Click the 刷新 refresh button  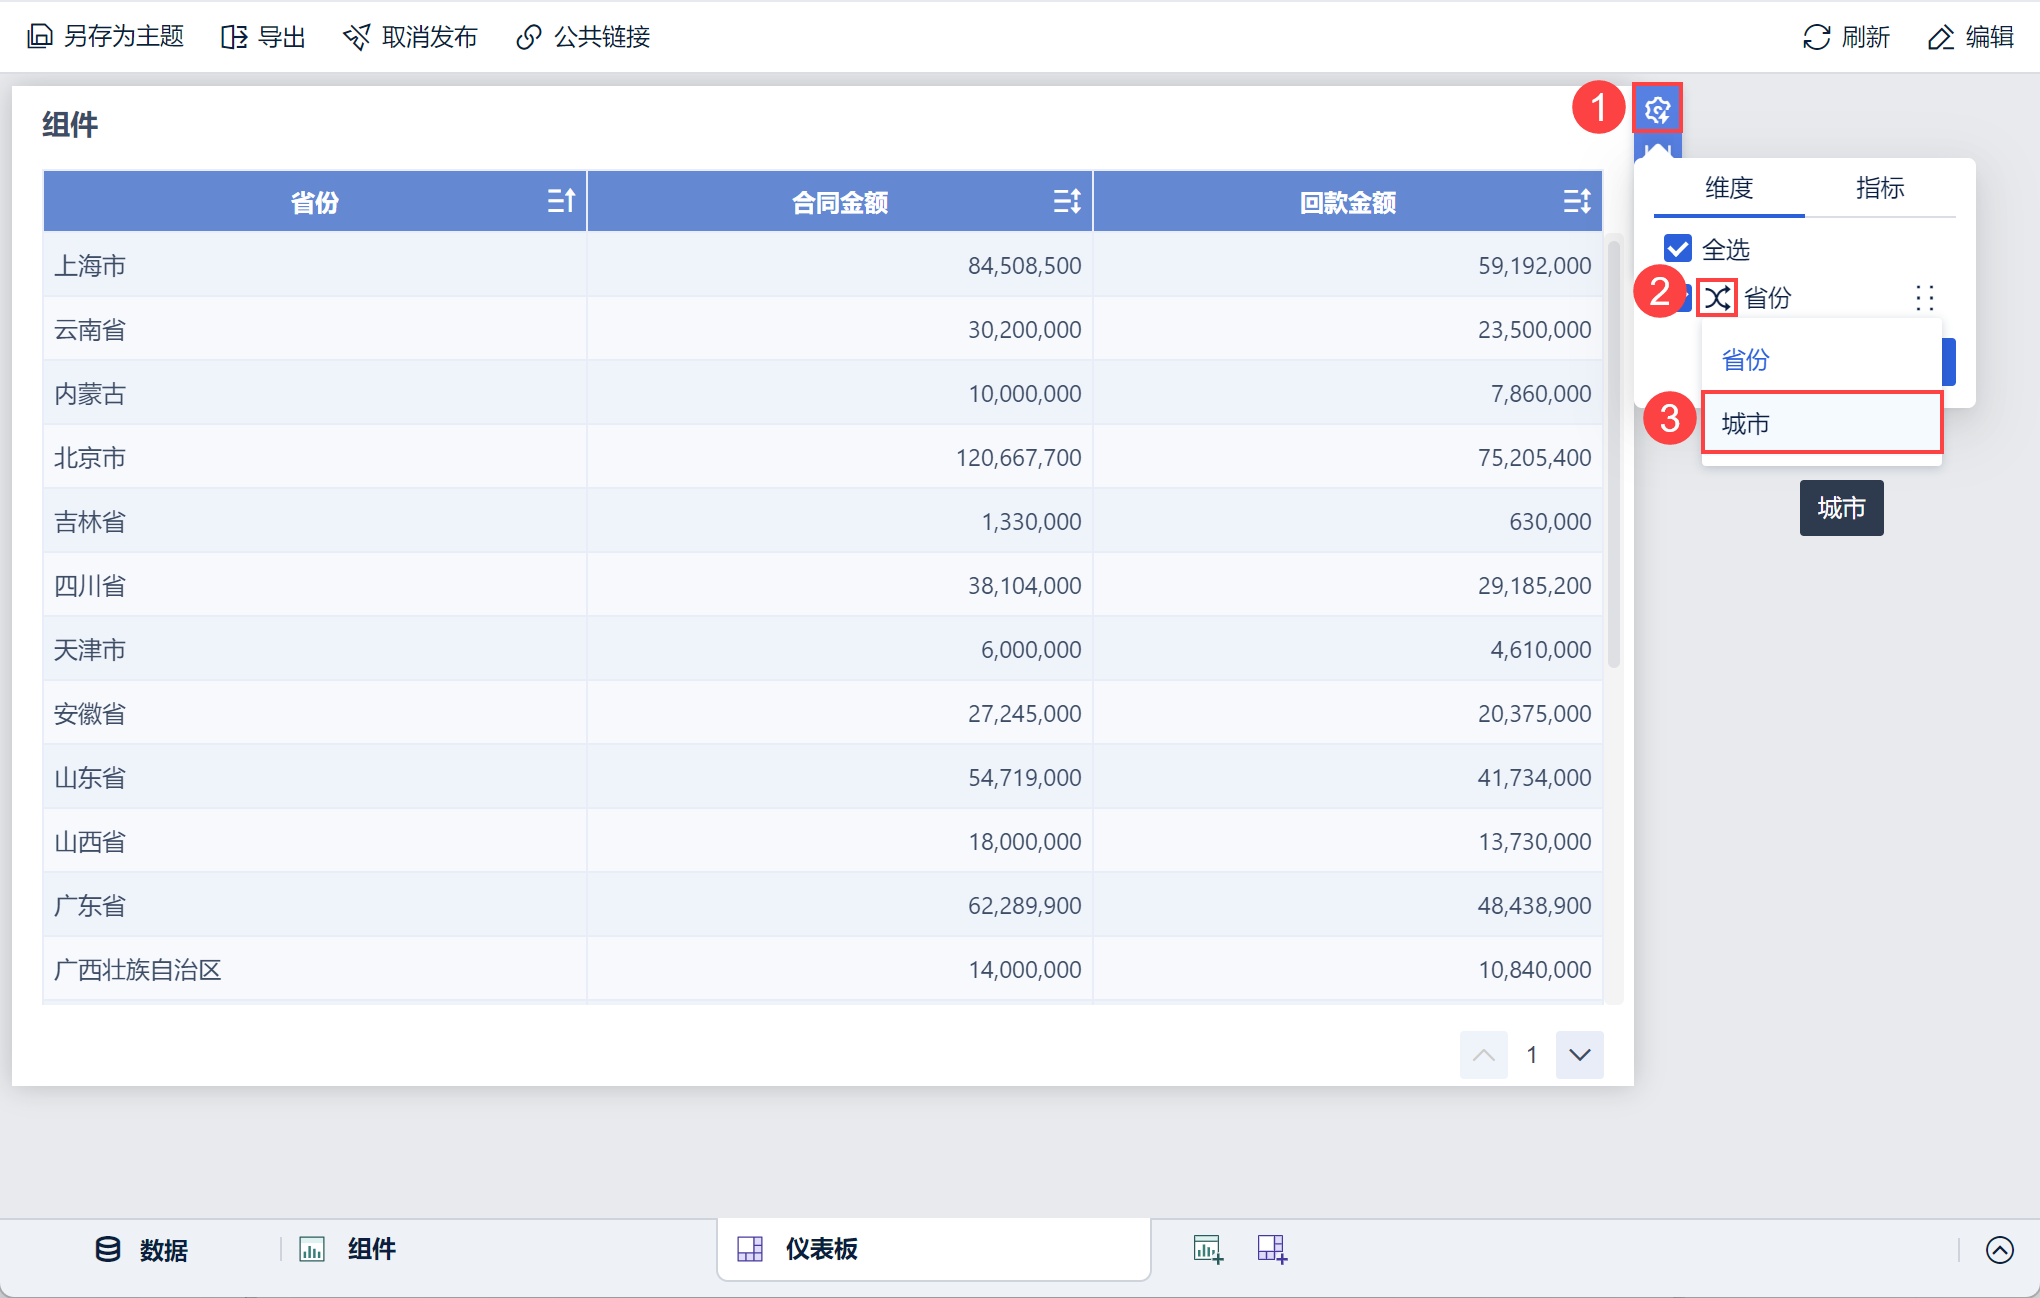point(1846,37)
